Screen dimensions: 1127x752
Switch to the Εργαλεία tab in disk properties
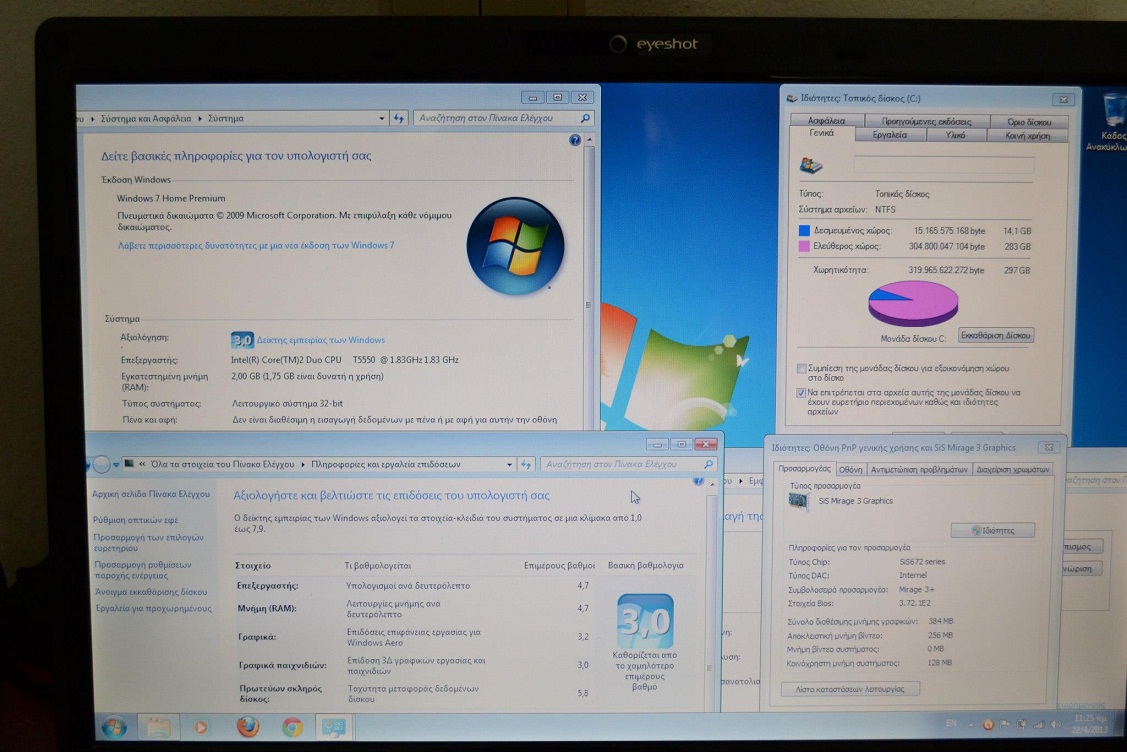(890, 134)
